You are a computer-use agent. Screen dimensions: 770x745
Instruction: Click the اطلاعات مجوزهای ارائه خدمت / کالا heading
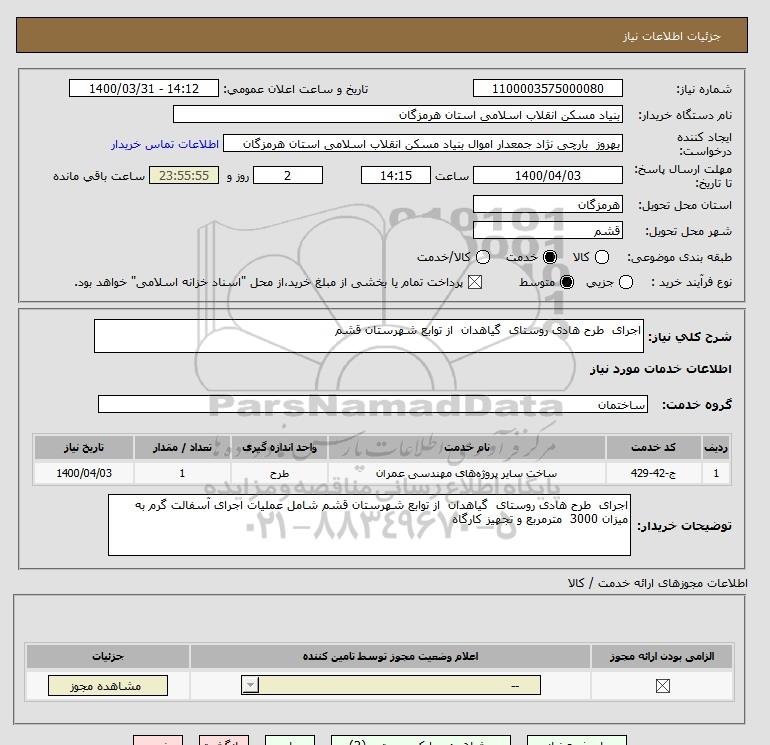(658, 583)
